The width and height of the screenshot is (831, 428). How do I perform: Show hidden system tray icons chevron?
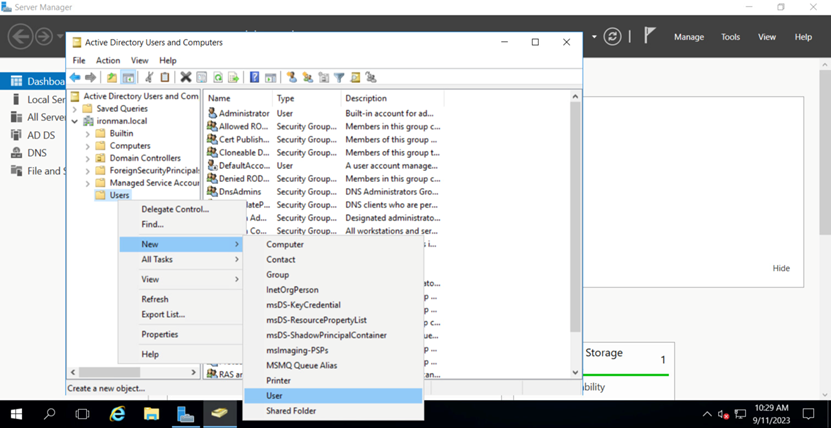point(707,414)
